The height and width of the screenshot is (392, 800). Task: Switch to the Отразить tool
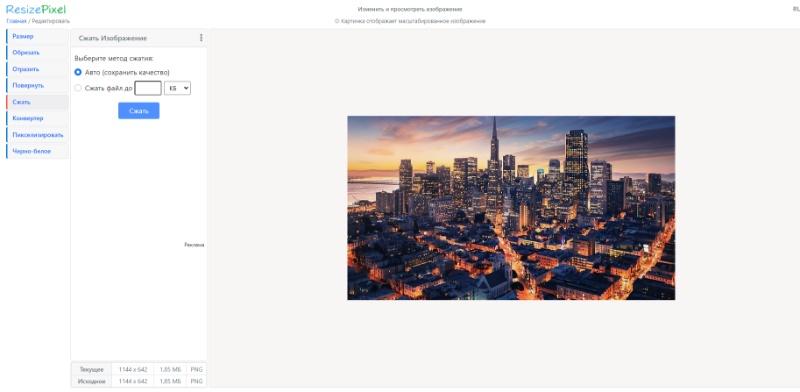click(37, 69)
